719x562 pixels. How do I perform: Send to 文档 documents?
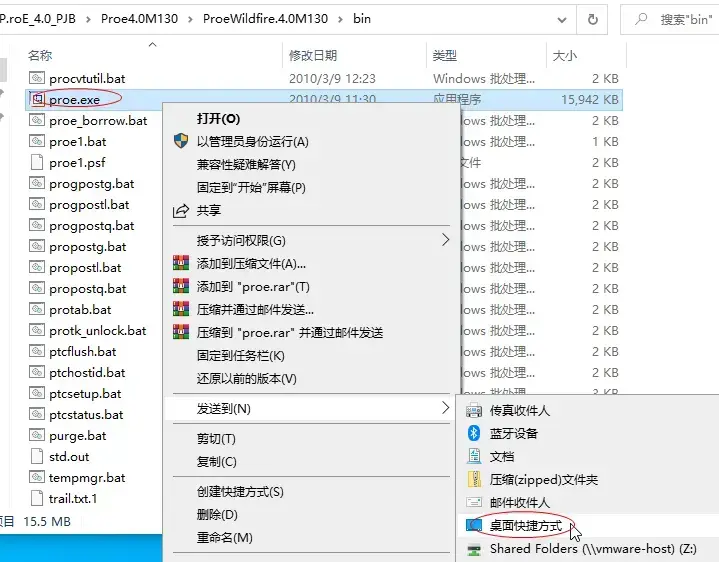(588, 456)
